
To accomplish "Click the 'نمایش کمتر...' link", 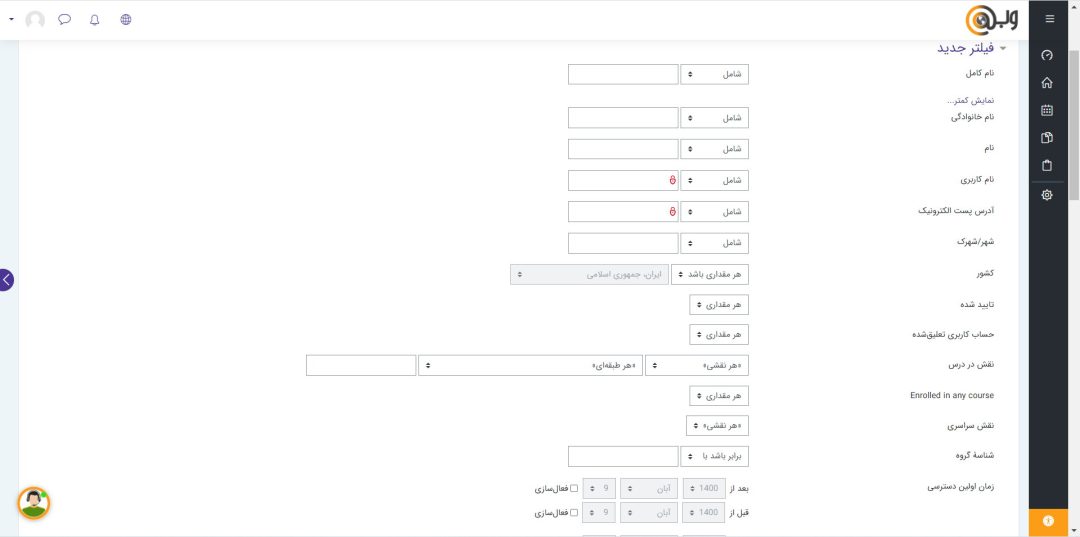I will coord(970,101).
